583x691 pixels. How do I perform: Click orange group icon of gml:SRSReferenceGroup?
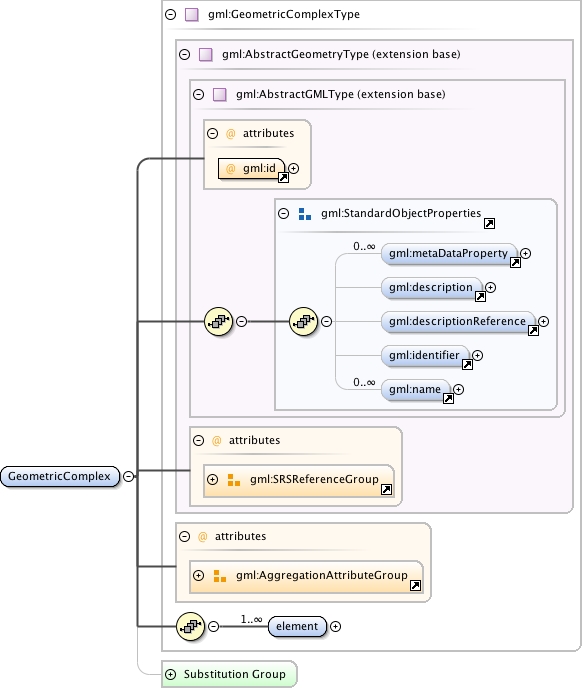point(234,480)
